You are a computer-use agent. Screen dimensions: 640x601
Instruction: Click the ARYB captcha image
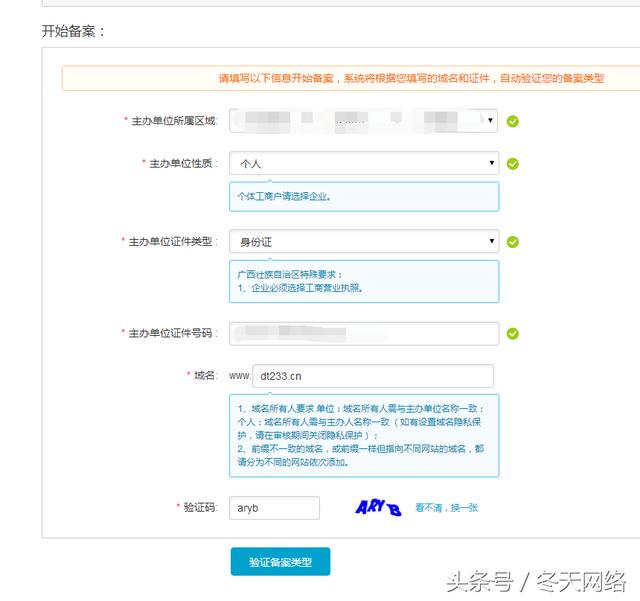click(378, 508)
